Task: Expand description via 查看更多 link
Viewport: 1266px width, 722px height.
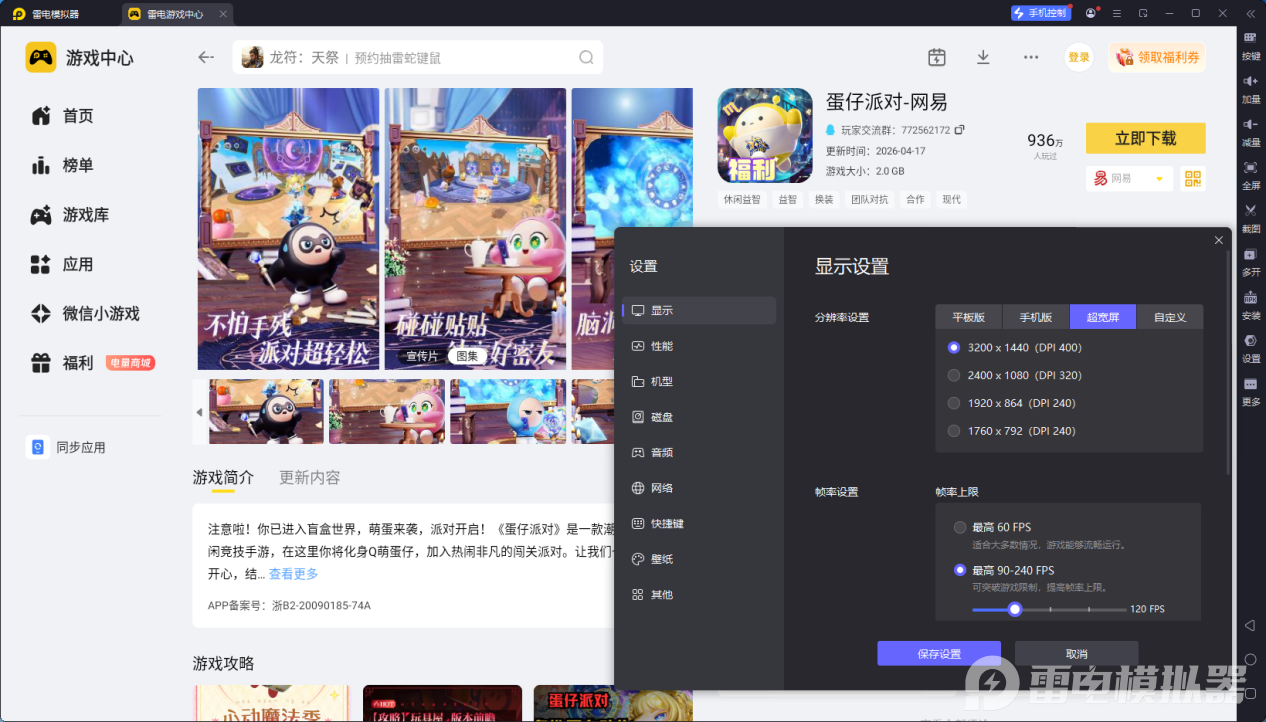Action: pos(293,574)
